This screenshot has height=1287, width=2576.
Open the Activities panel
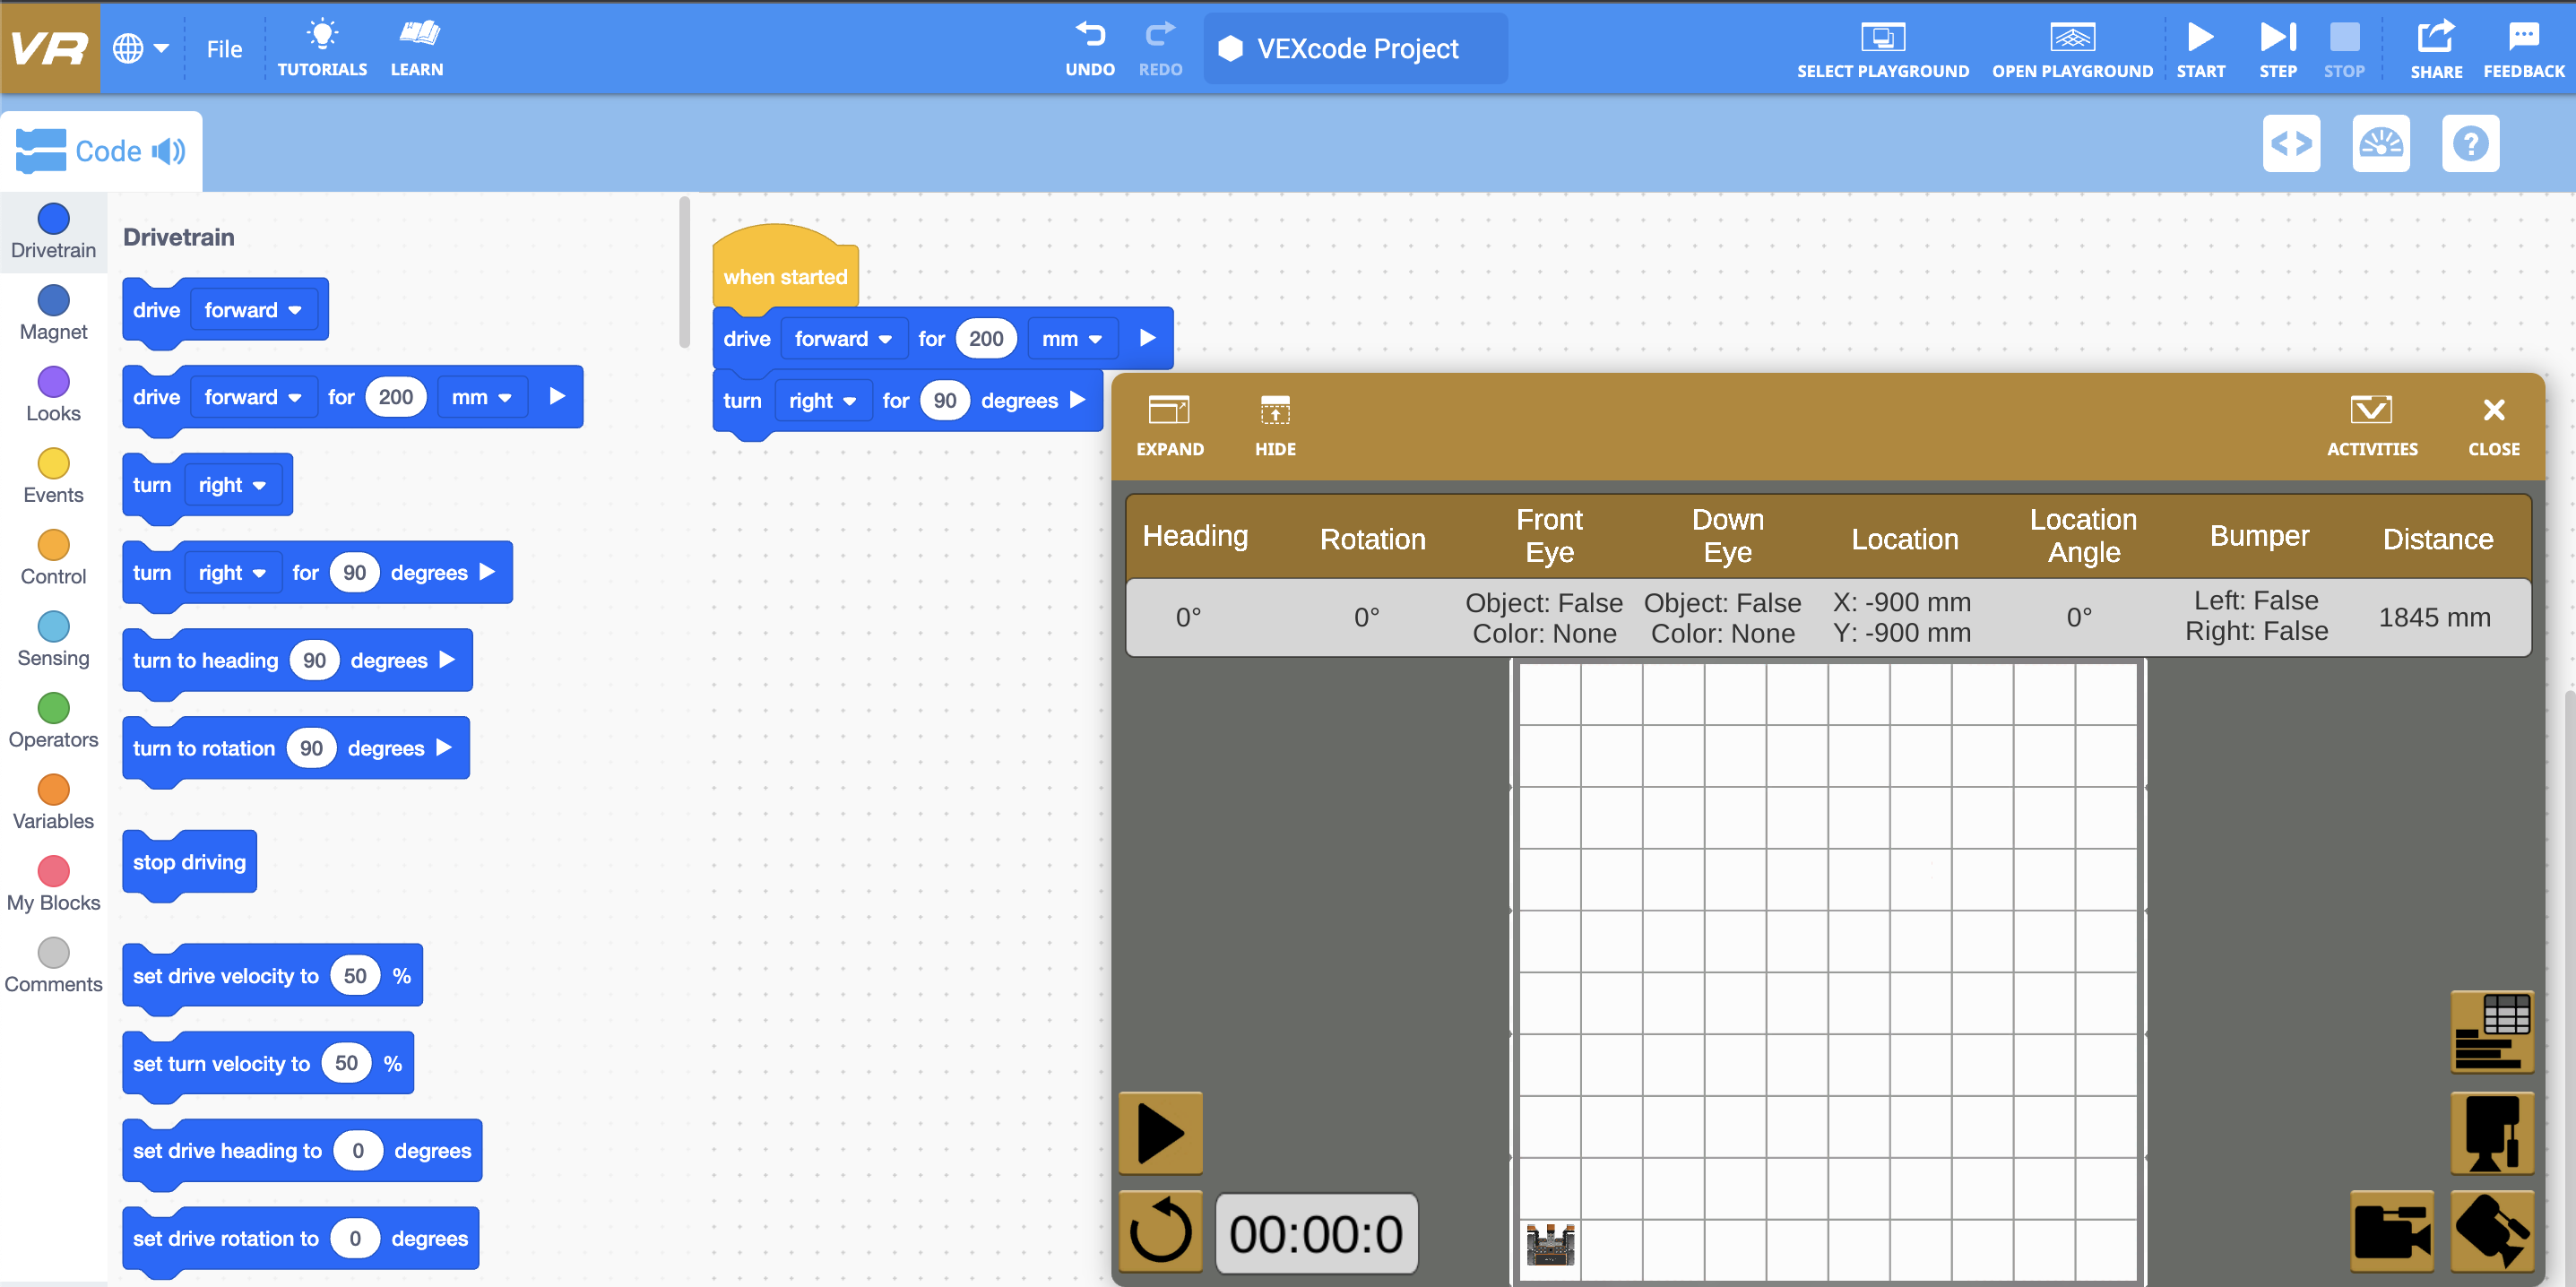click(x=2372, y=424)
